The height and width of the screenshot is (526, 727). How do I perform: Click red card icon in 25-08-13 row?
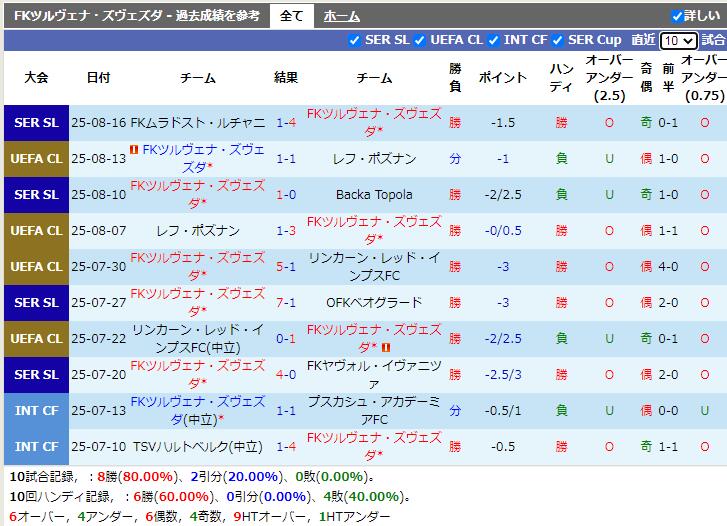(134, 149)
